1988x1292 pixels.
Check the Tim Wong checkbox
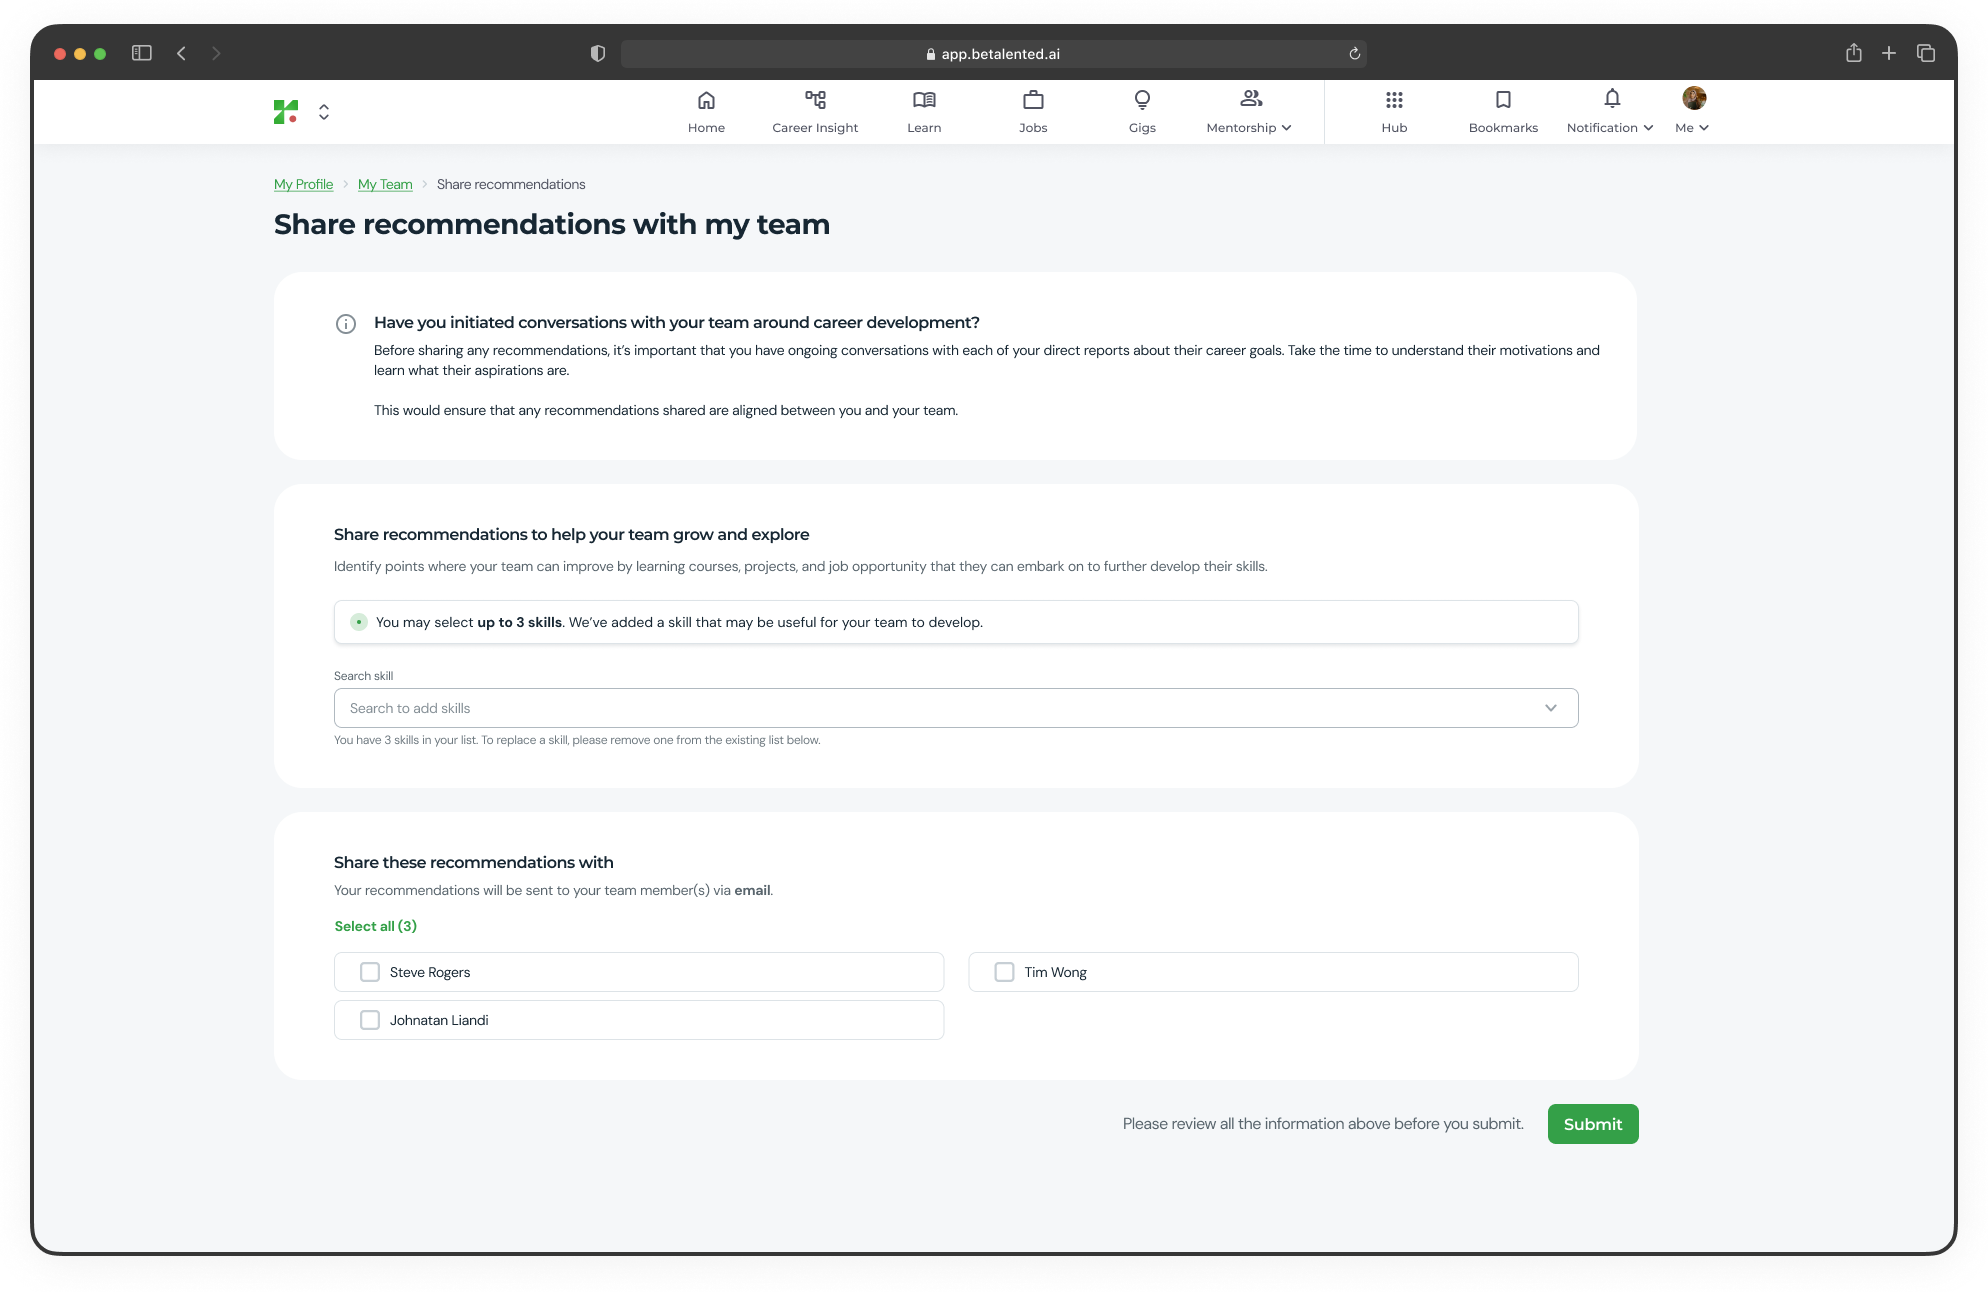1004,972
